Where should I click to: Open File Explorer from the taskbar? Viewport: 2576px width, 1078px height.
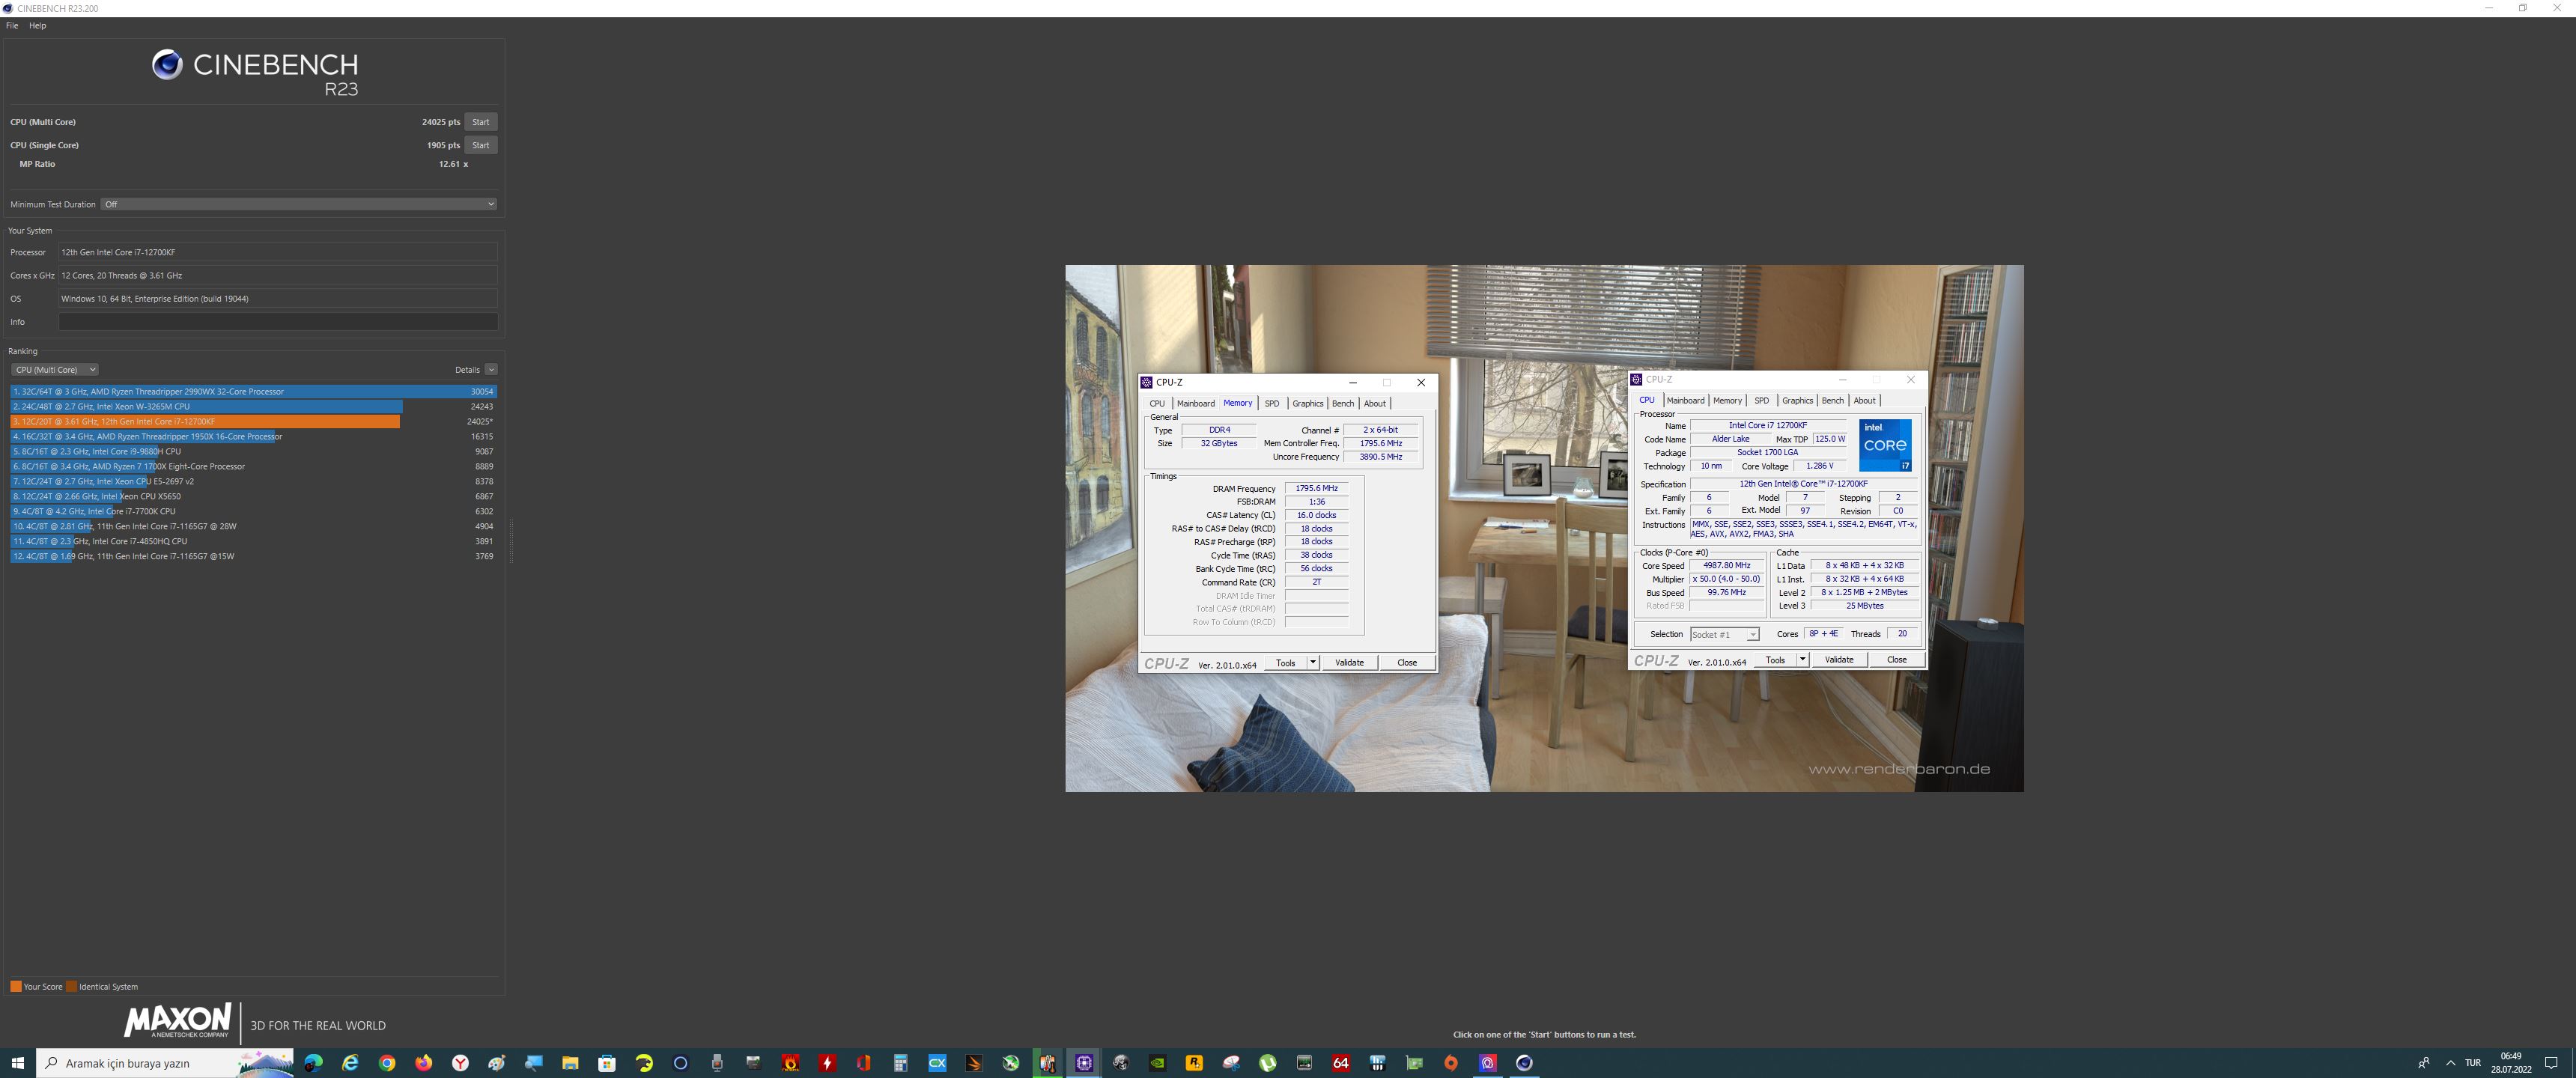click(570, 1063)
